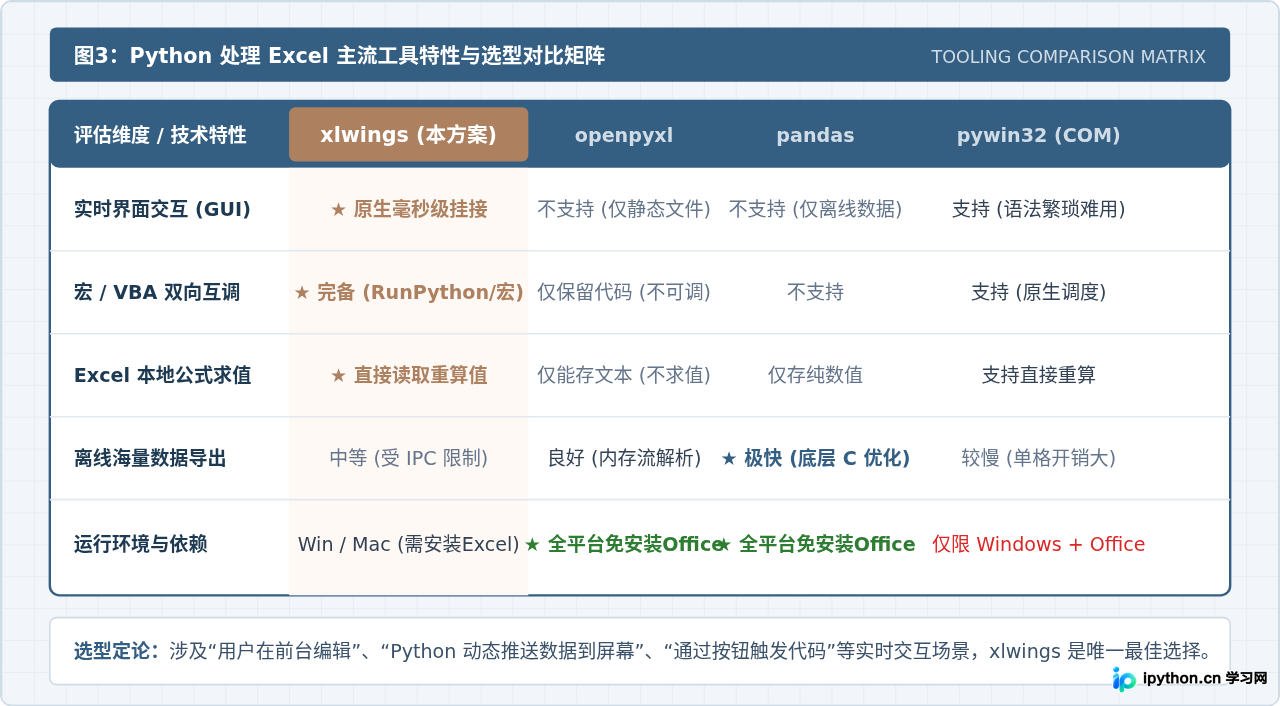Select the pandas column header
Image resolution: width=1280 pixels, height=706 pixels.
815,135
